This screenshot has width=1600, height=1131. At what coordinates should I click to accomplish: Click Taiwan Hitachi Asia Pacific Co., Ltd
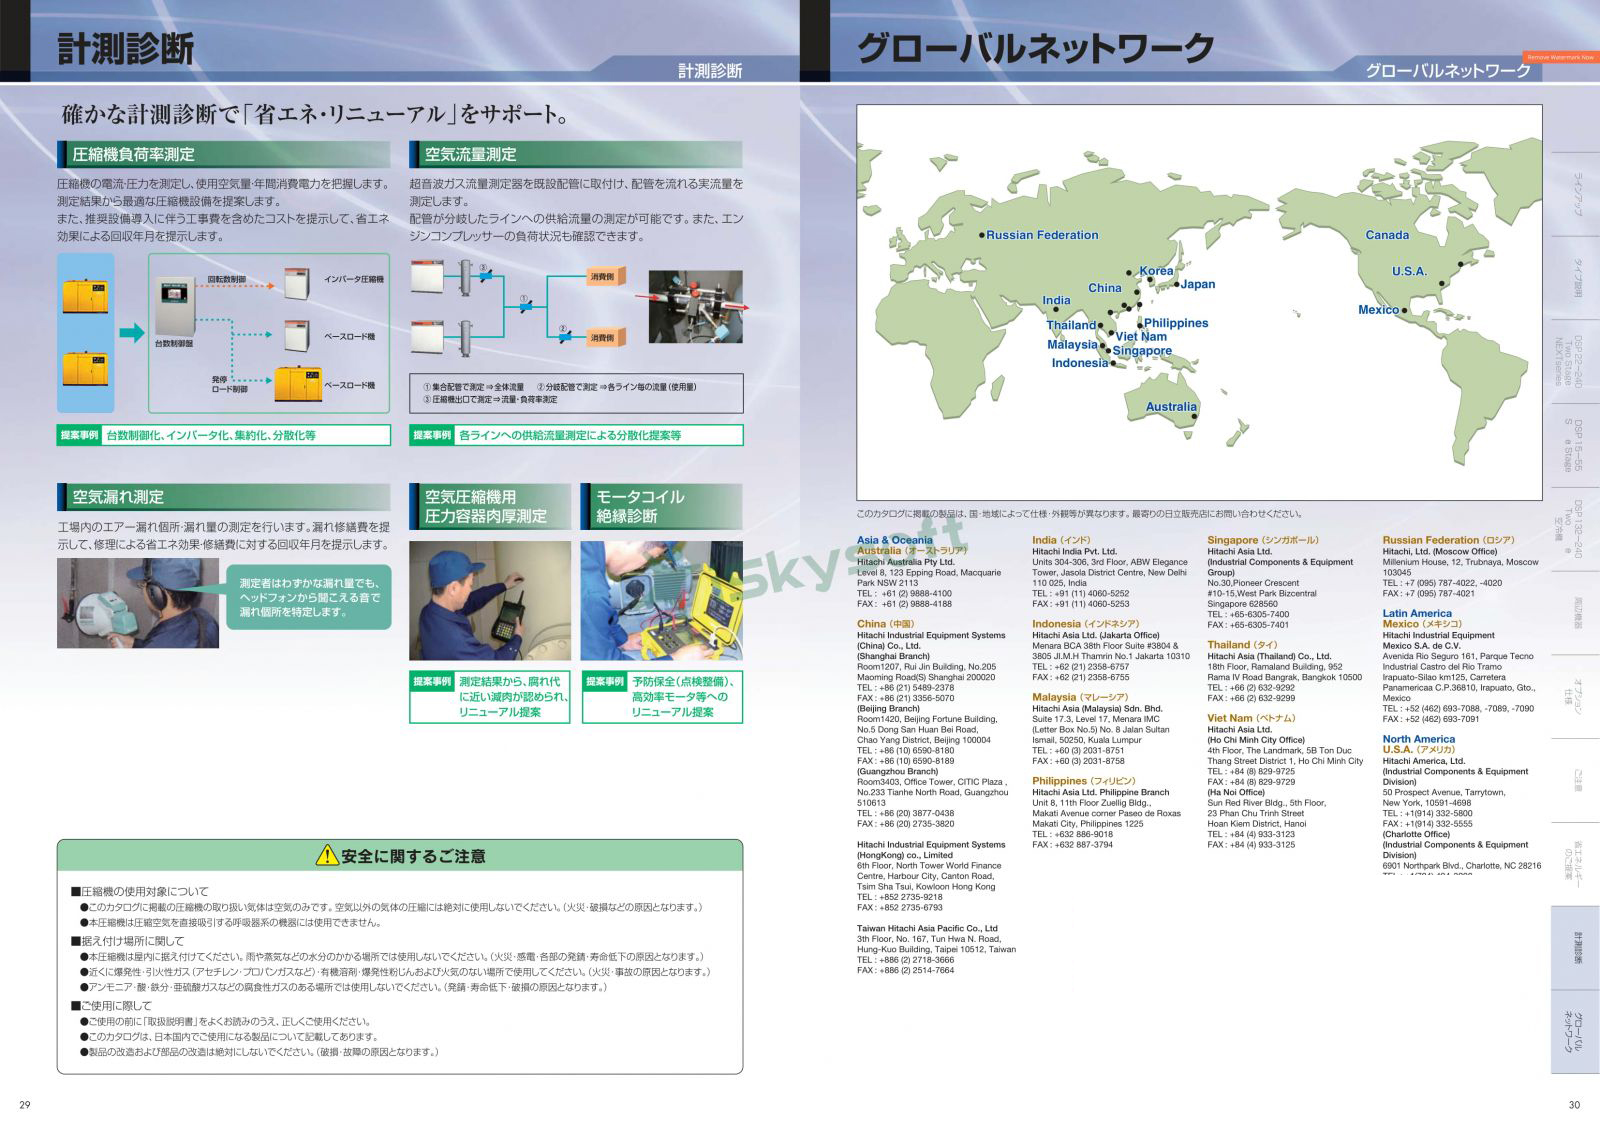(927, 928)
